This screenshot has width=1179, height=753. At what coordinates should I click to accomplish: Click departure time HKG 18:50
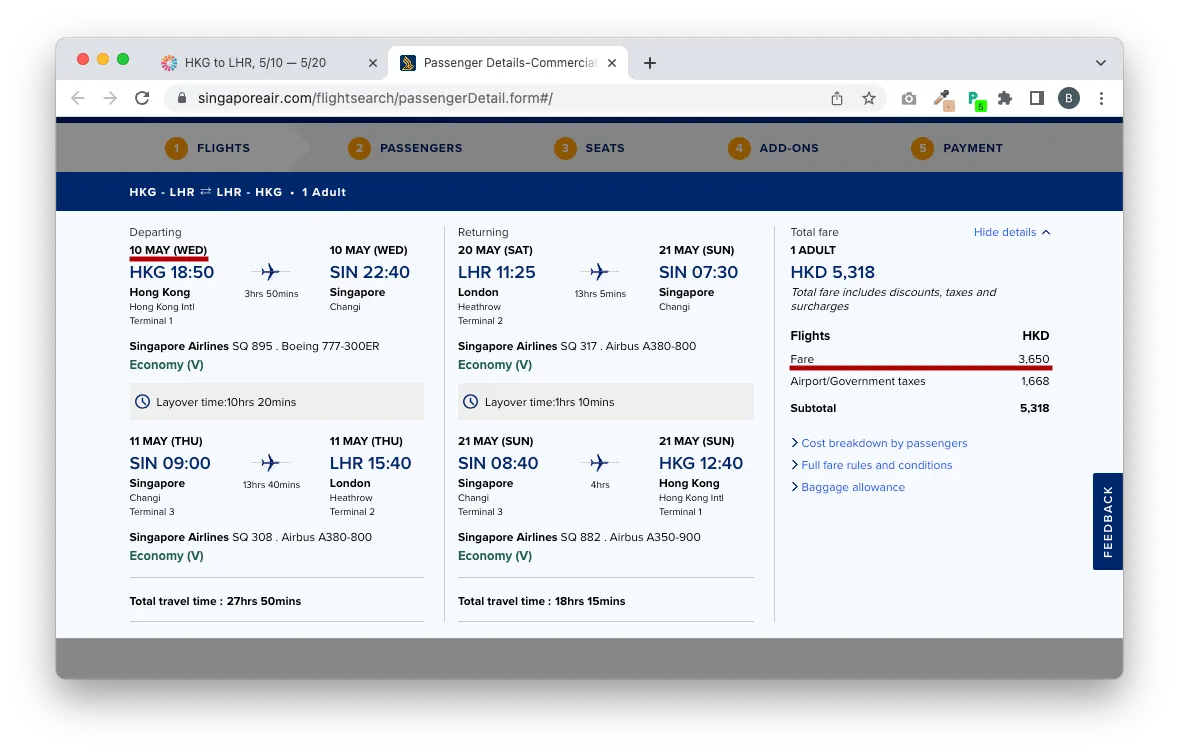coord(171,272)
